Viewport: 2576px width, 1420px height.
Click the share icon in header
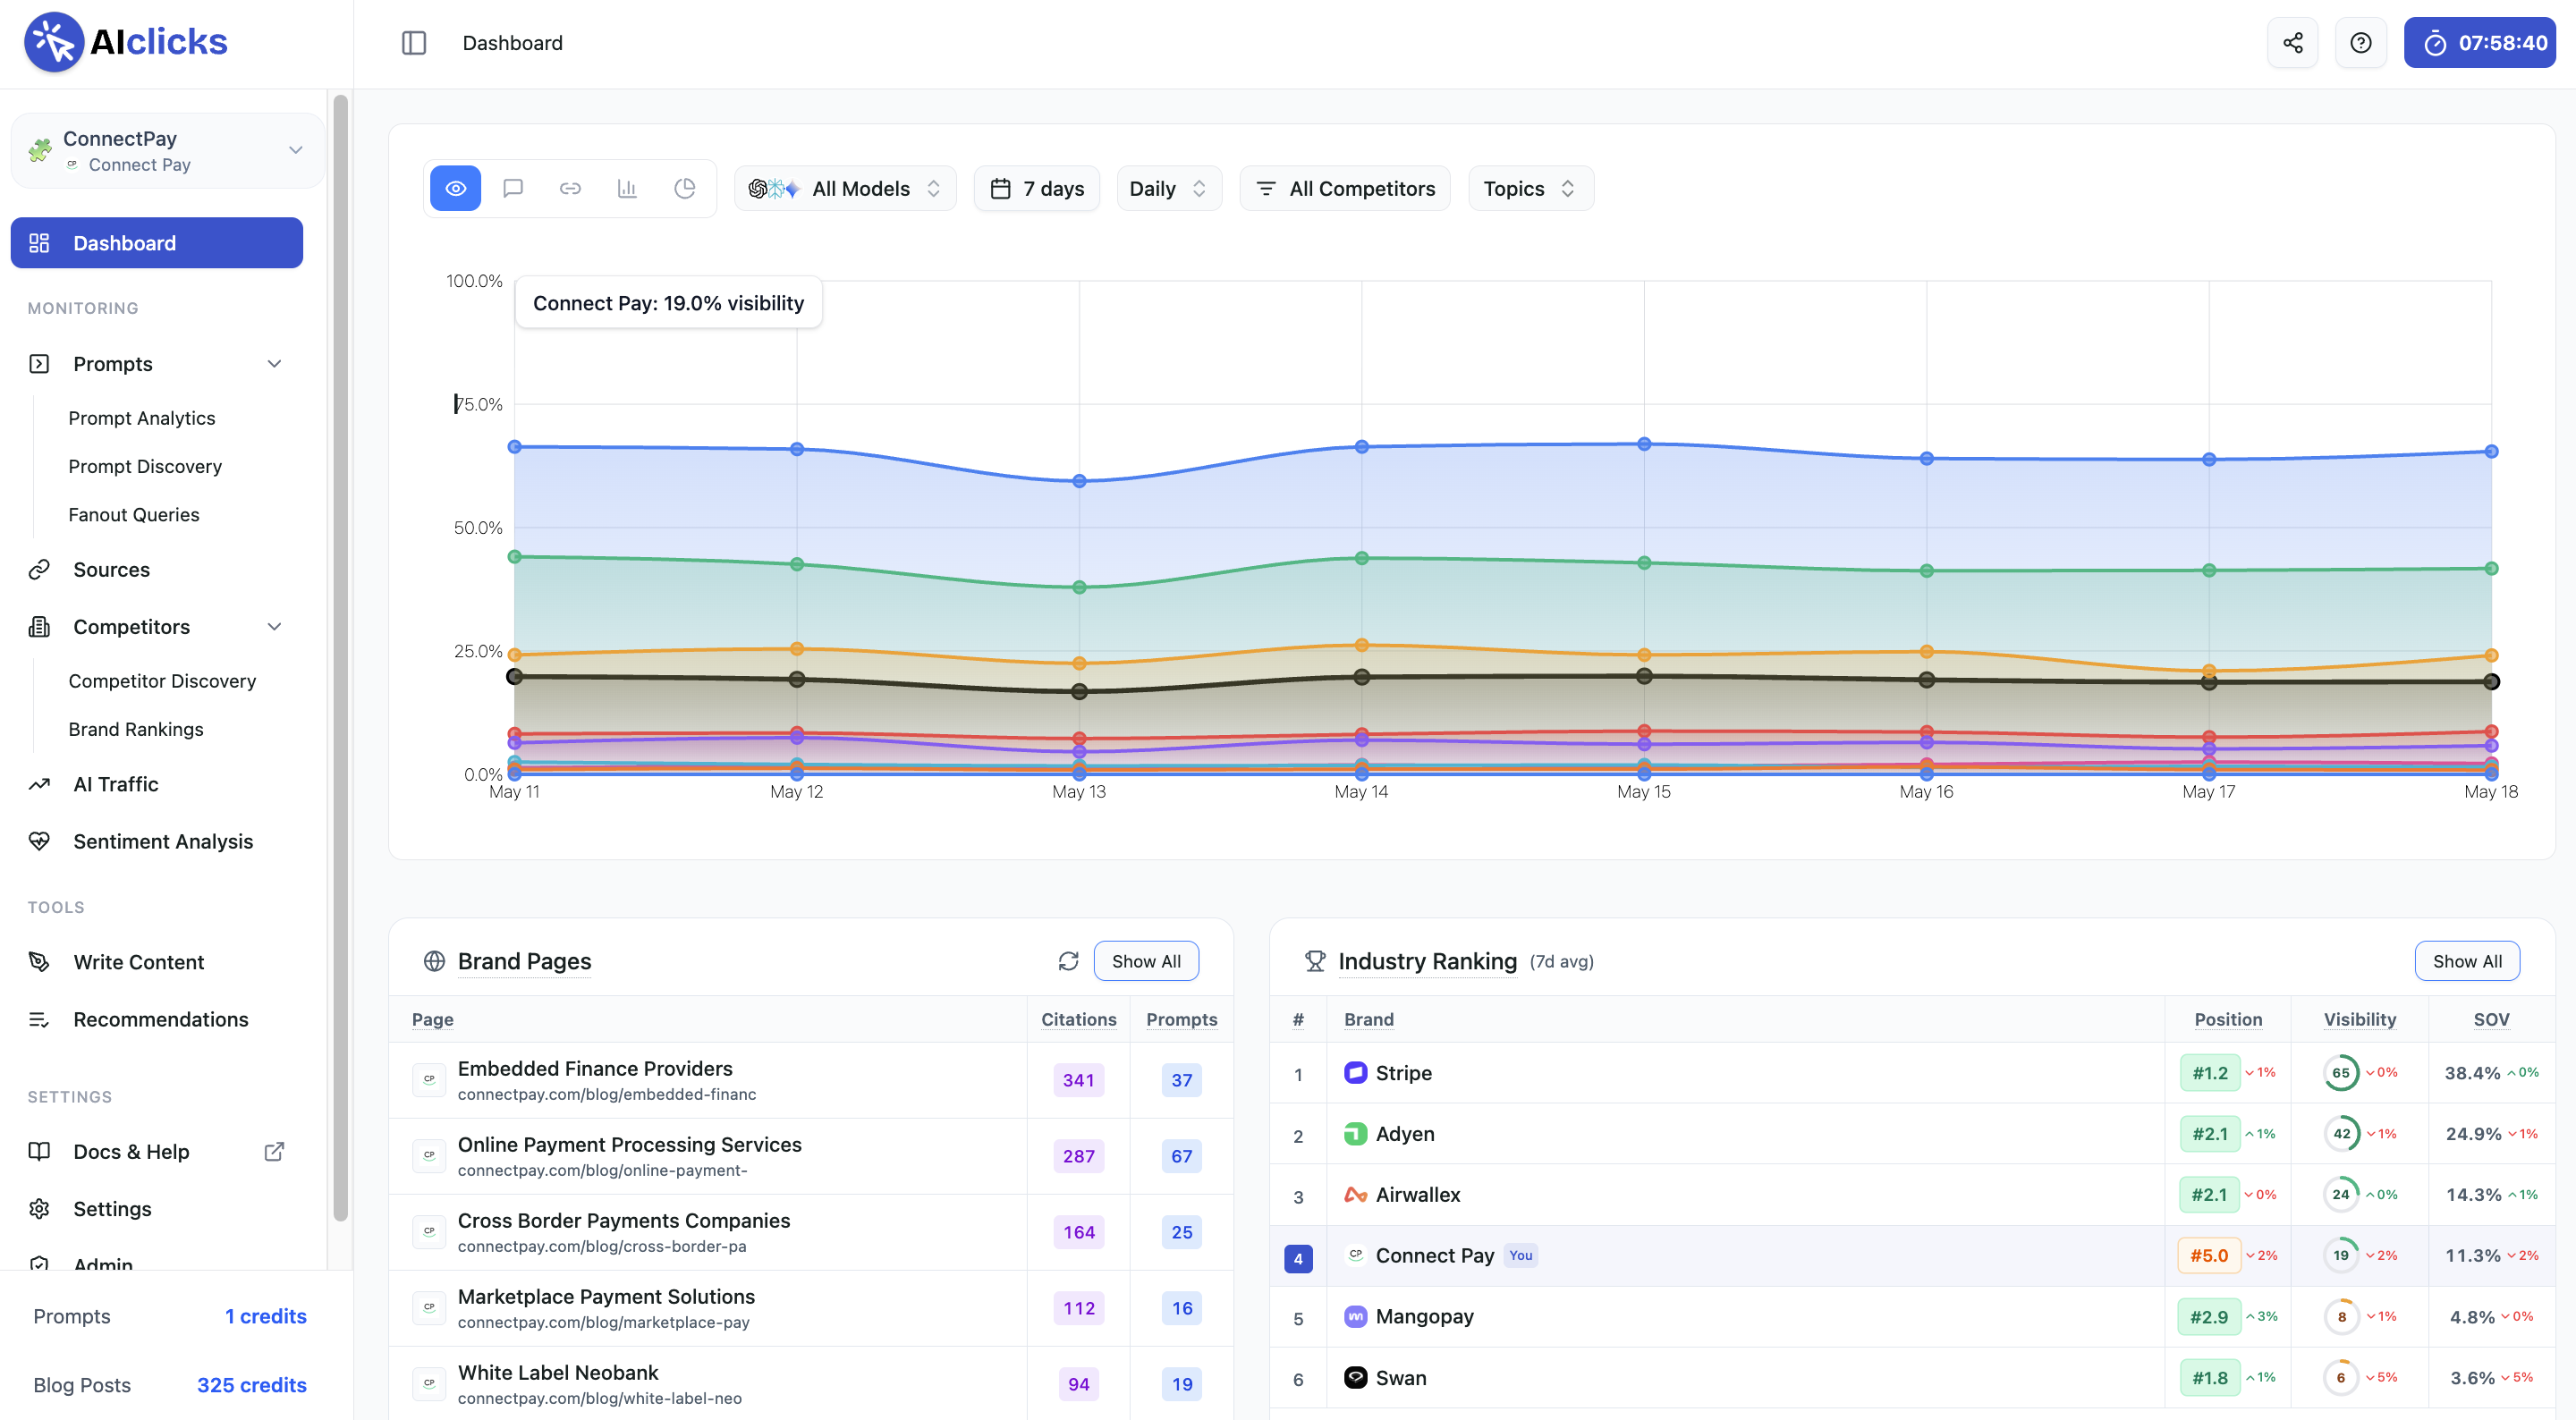point(2292,43)
